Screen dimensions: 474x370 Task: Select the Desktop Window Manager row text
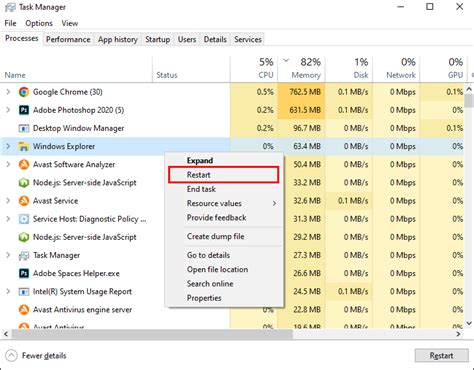coord(78,128)
